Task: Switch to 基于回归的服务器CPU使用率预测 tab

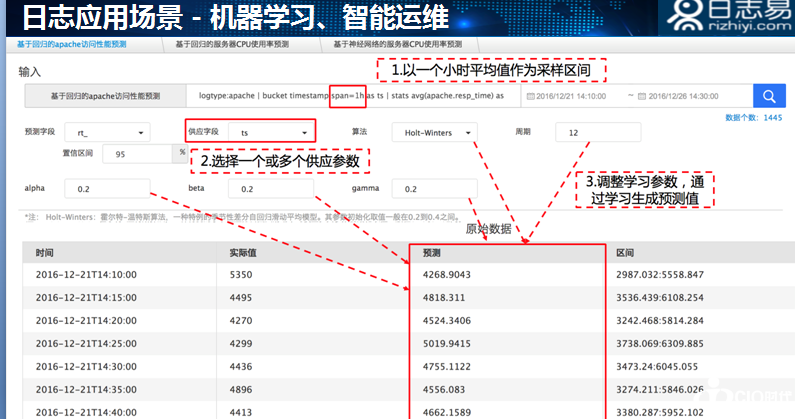Action: tap(231, 46)
